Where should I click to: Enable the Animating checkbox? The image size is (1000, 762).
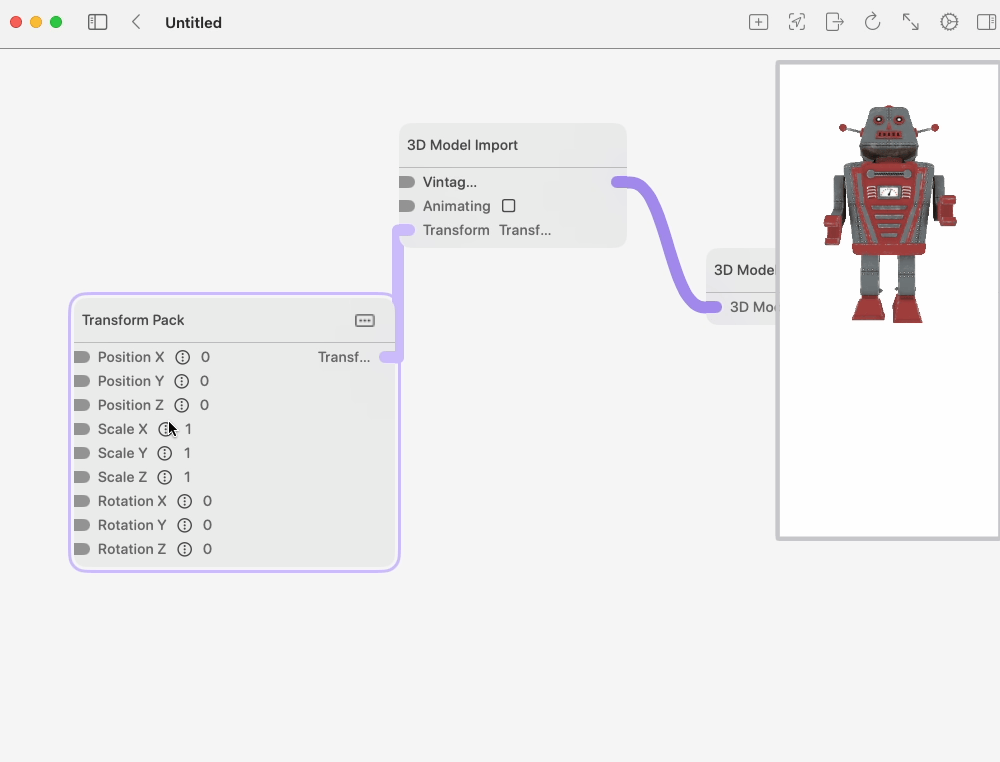coord(508,206)
